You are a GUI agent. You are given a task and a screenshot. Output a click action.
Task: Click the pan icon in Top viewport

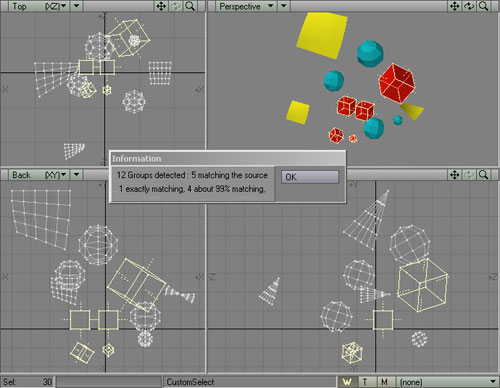(161, 6)
